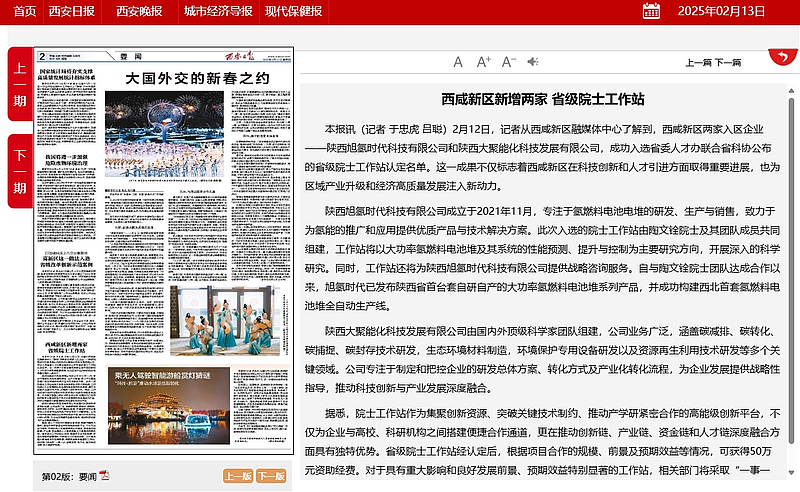This screenshot has height=492, width=800.
Task: Open 大国外交的新春之约 headline on page thumbnail
Action: pyautogui.click(x=197, y=78)
